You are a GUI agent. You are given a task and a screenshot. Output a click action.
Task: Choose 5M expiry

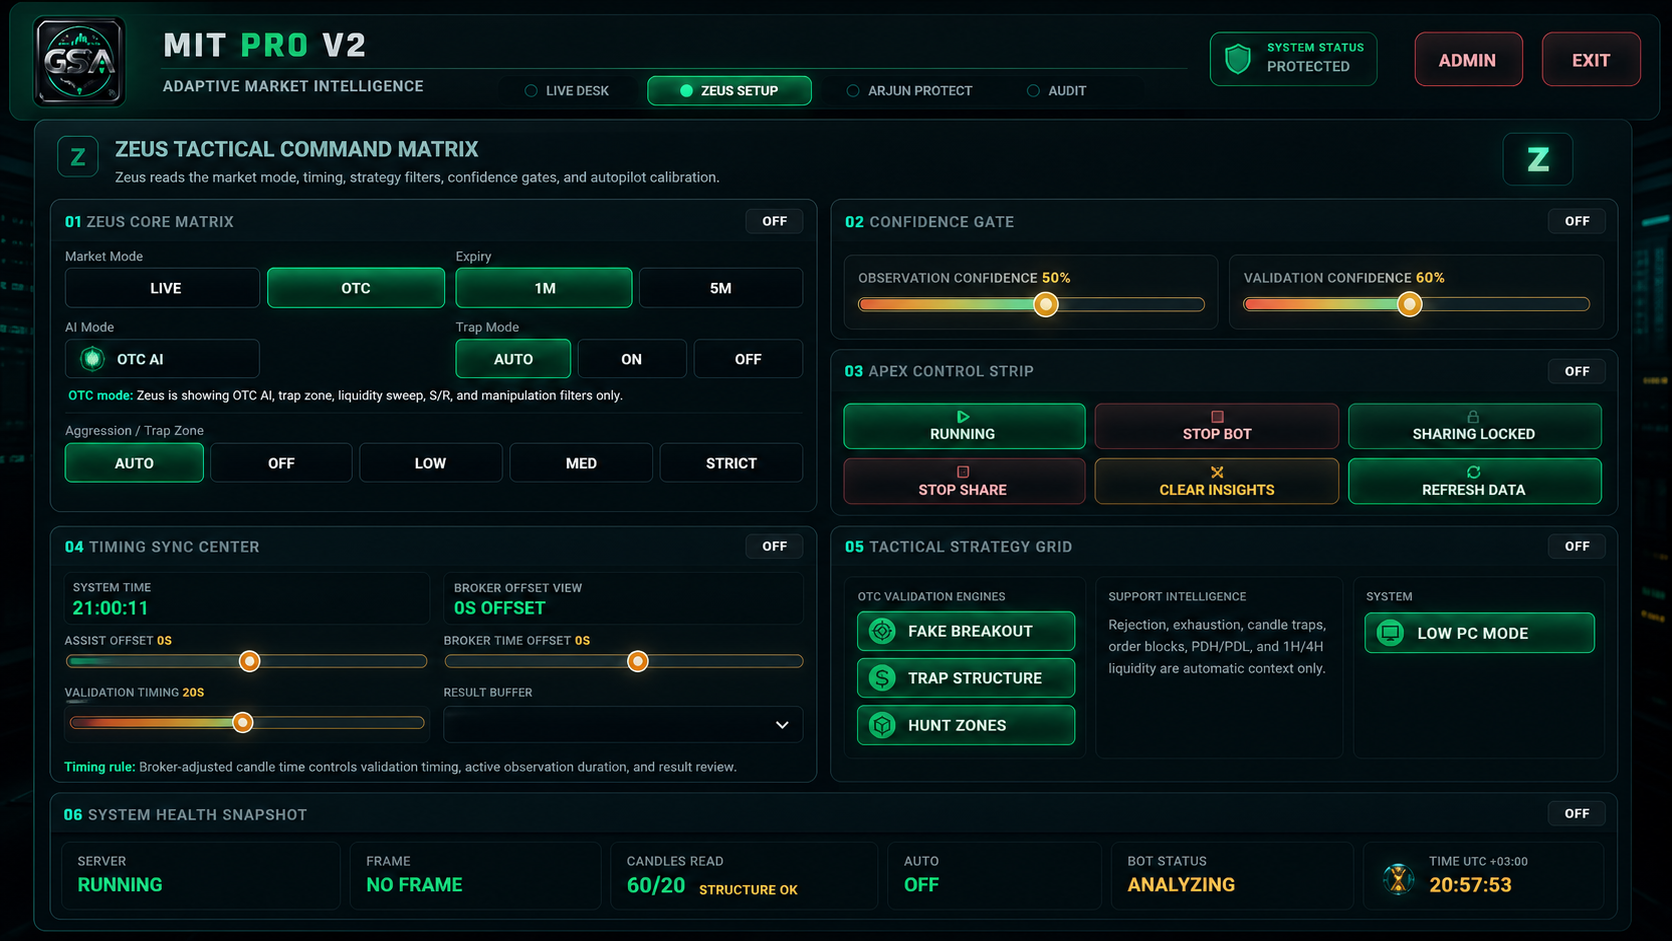[x=721, y=288]
